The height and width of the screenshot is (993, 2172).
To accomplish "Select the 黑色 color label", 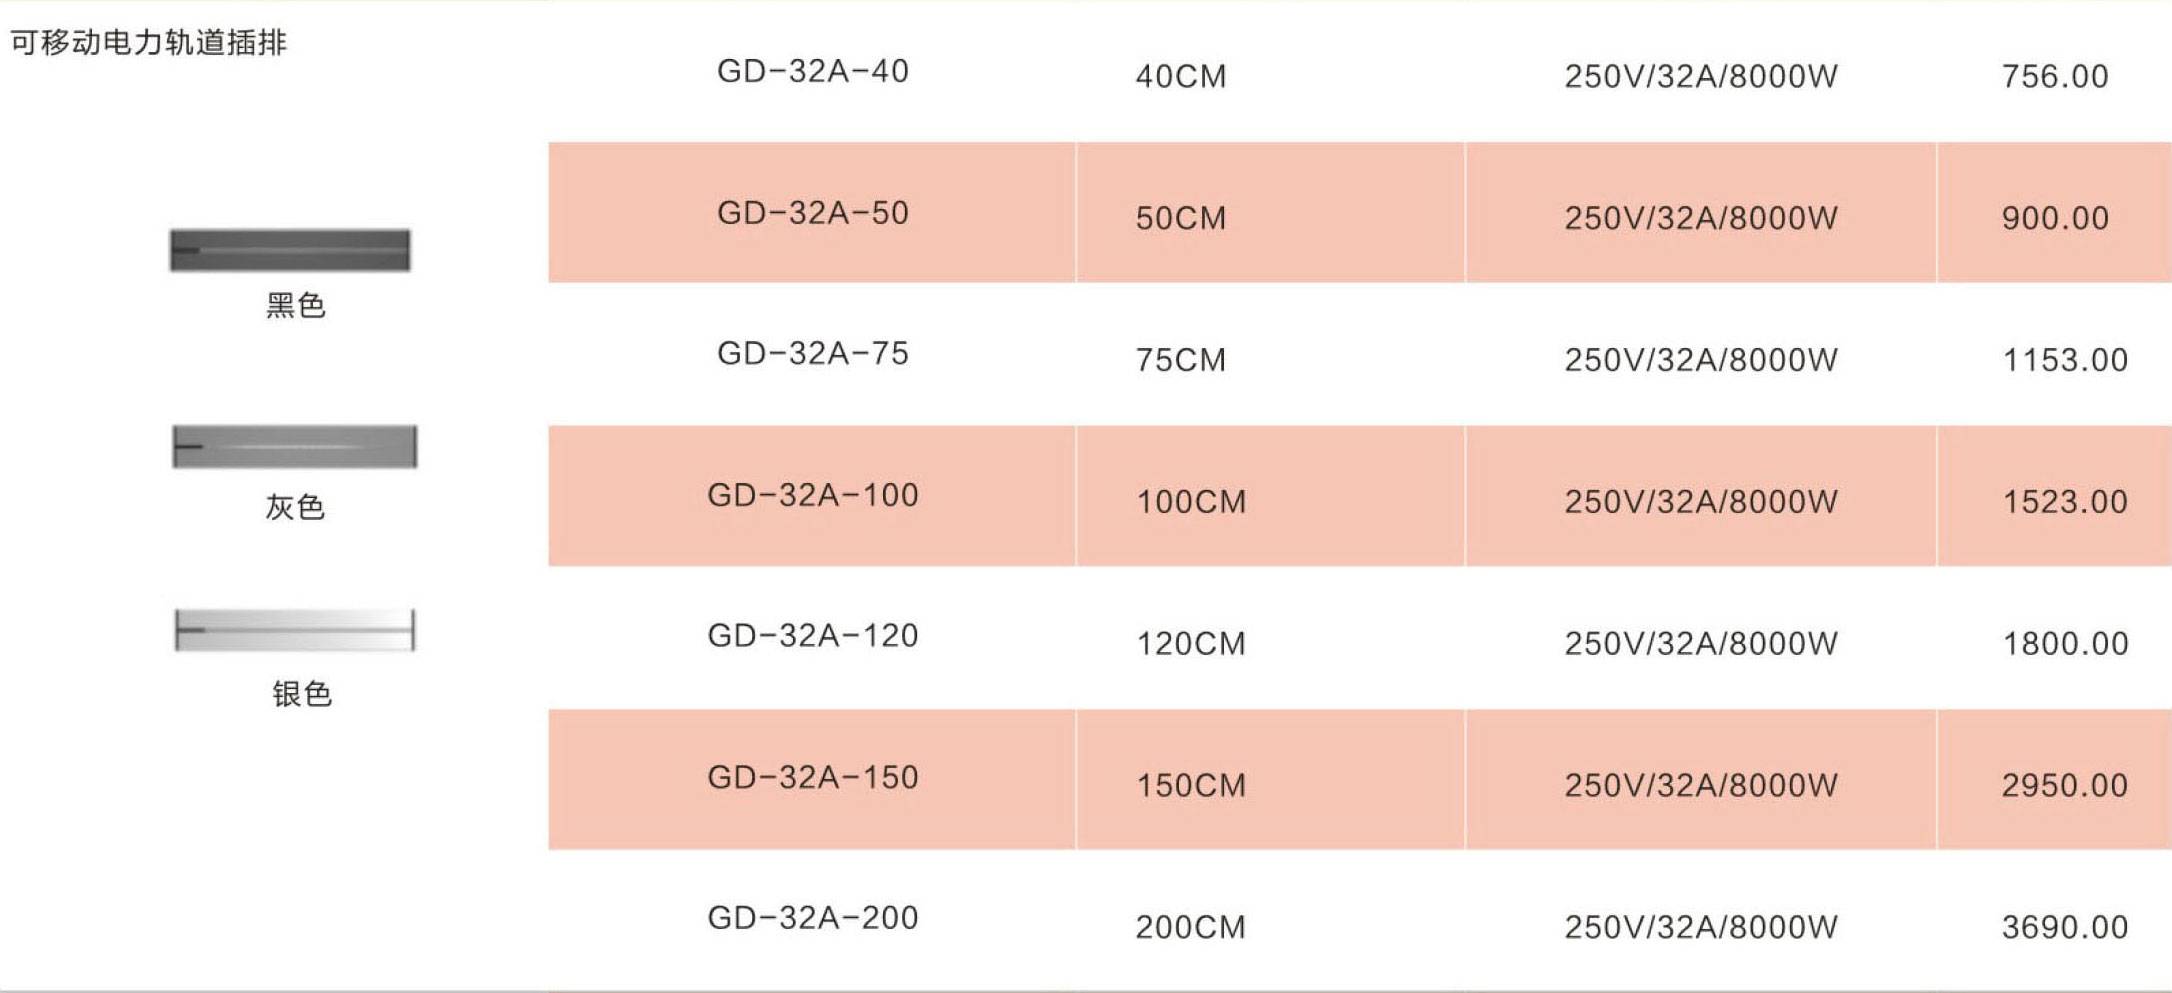I will click(296, 305).
